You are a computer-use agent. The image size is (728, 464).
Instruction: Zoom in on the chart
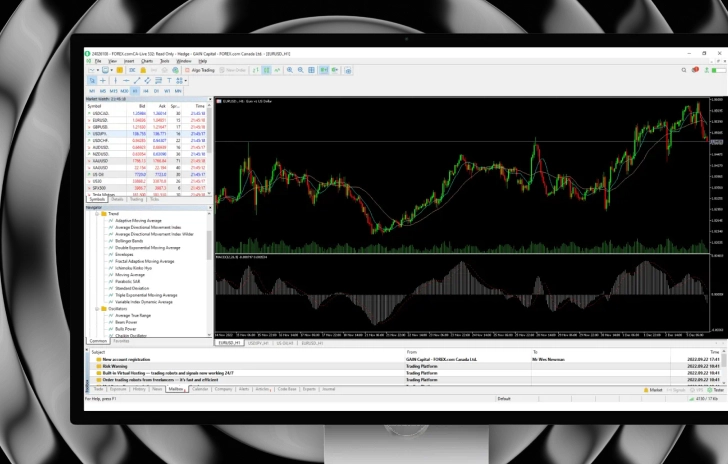coord(289,70)
